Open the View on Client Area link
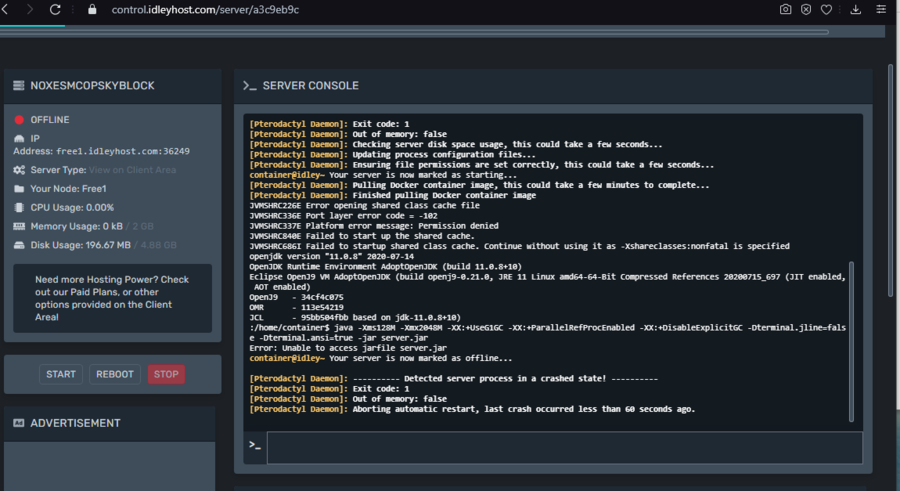Screen dimensions: 900x491 click(x=132, y=170)
